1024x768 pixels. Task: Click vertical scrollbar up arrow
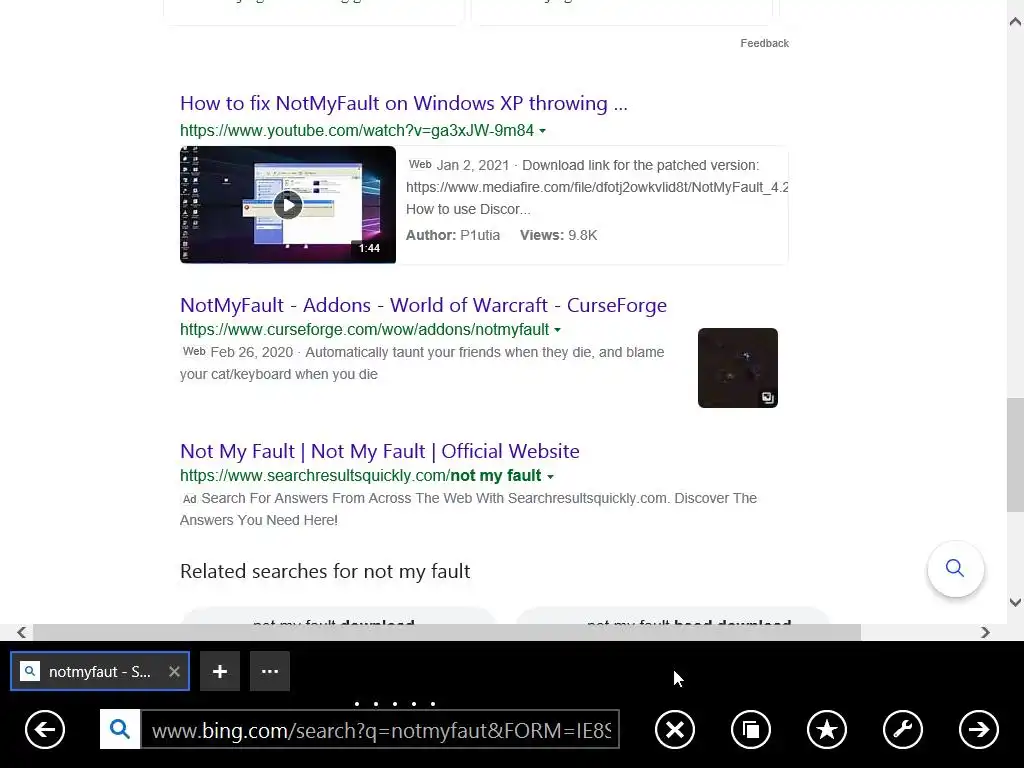[x=1015, y=22]
